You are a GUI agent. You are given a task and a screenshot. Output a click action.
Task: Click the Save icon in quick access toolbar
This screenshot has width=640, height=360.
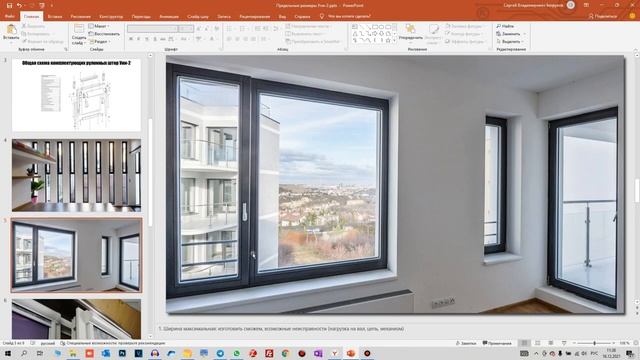9,6
